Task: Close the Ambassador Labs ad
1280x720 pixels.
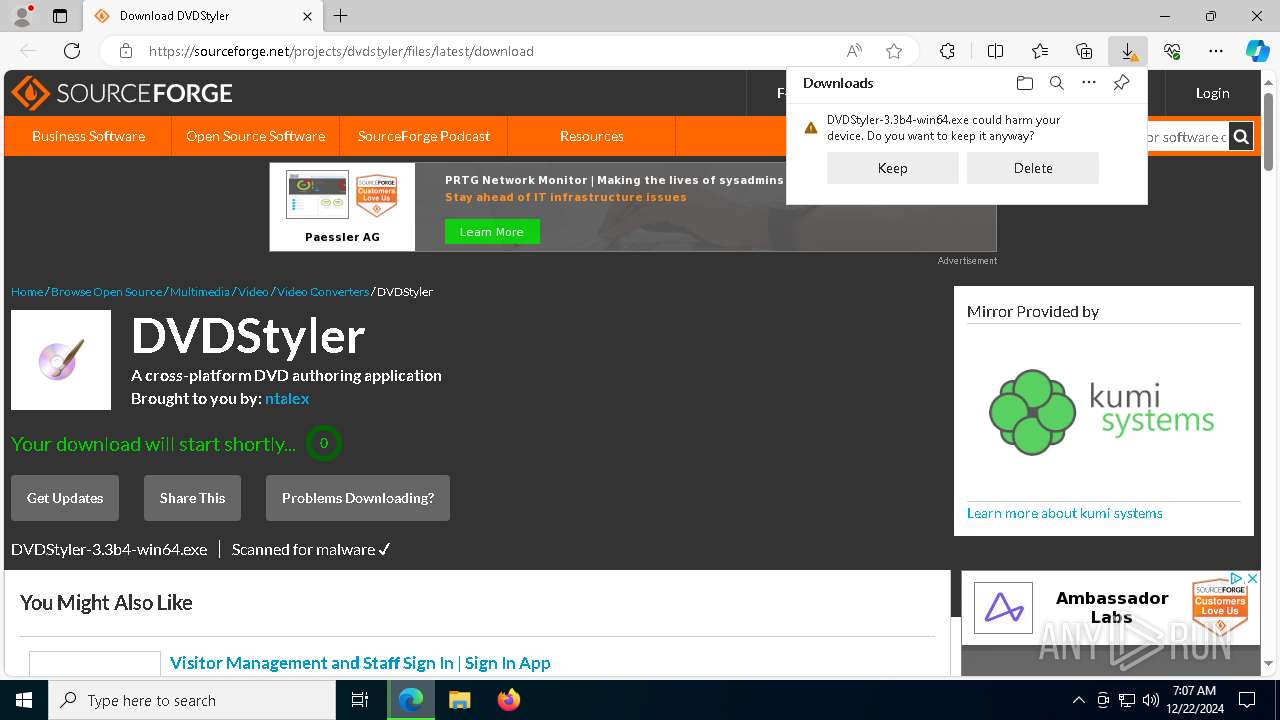Action: [x=1252, y=578]
